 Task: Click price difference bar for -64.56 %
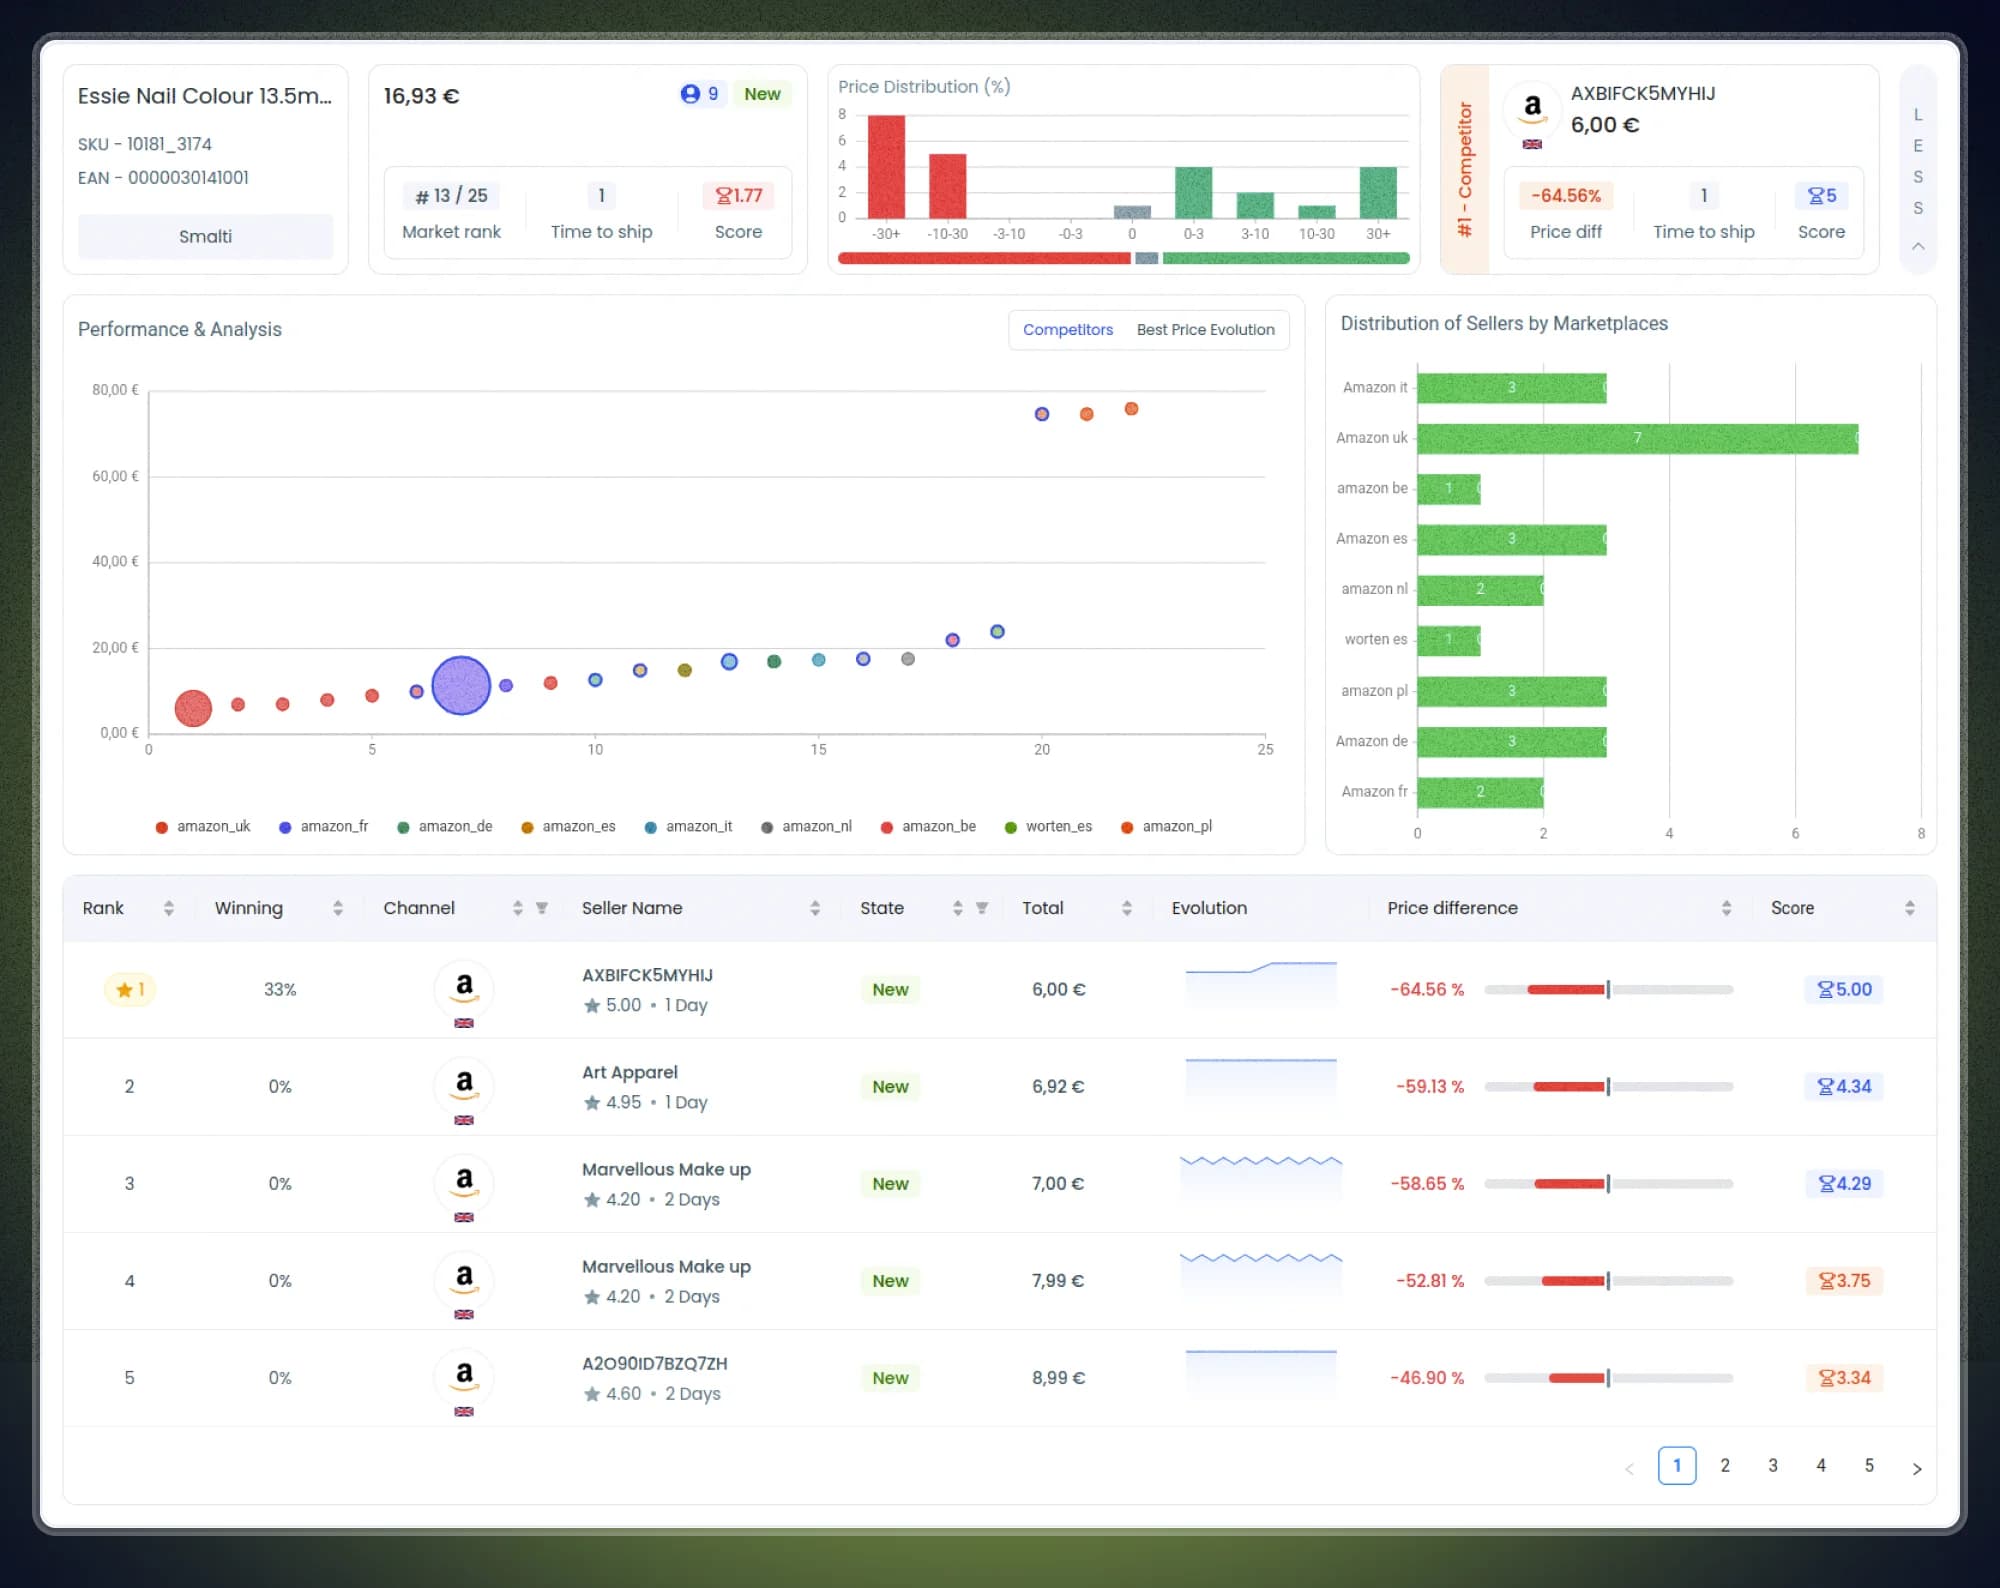click(1609, 989)
